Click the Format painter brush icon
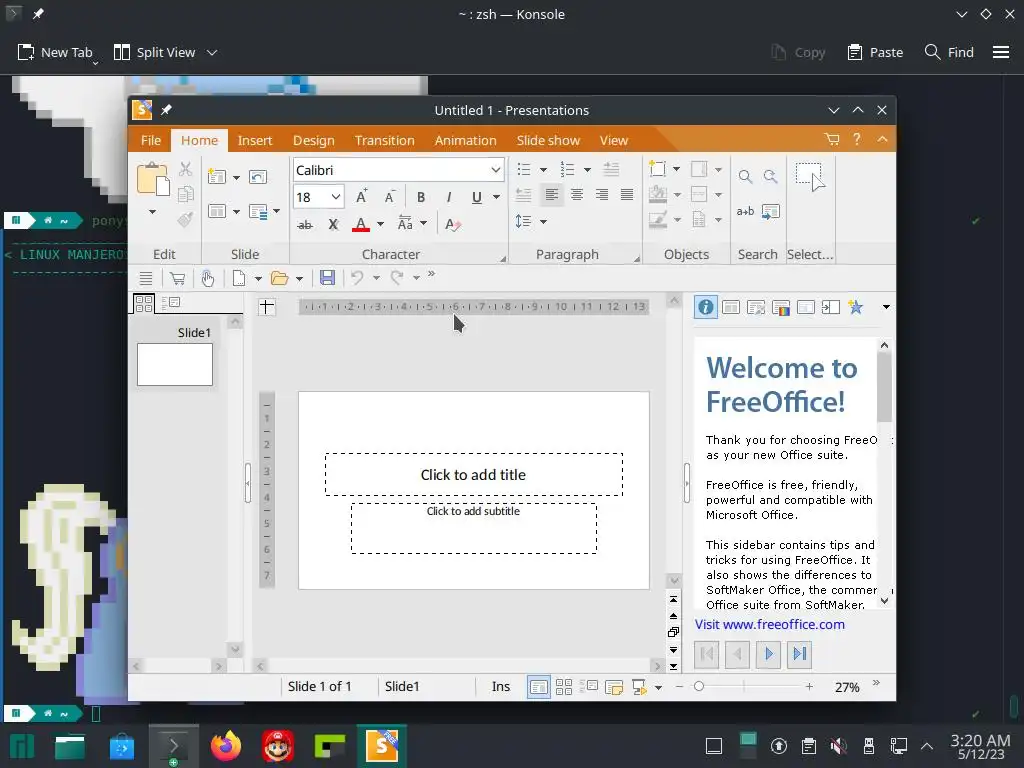The image size is (1024, 768). 185,219
